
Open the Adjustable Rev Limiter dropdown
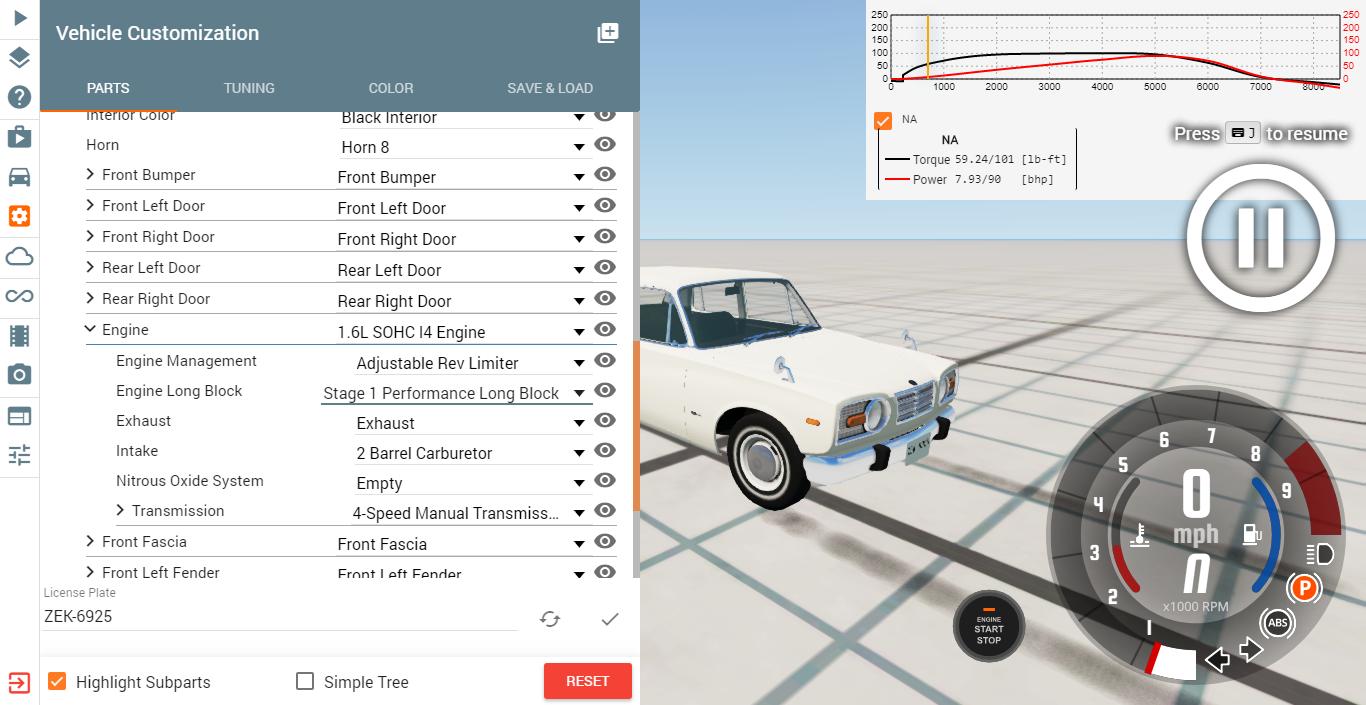(471, 363)
